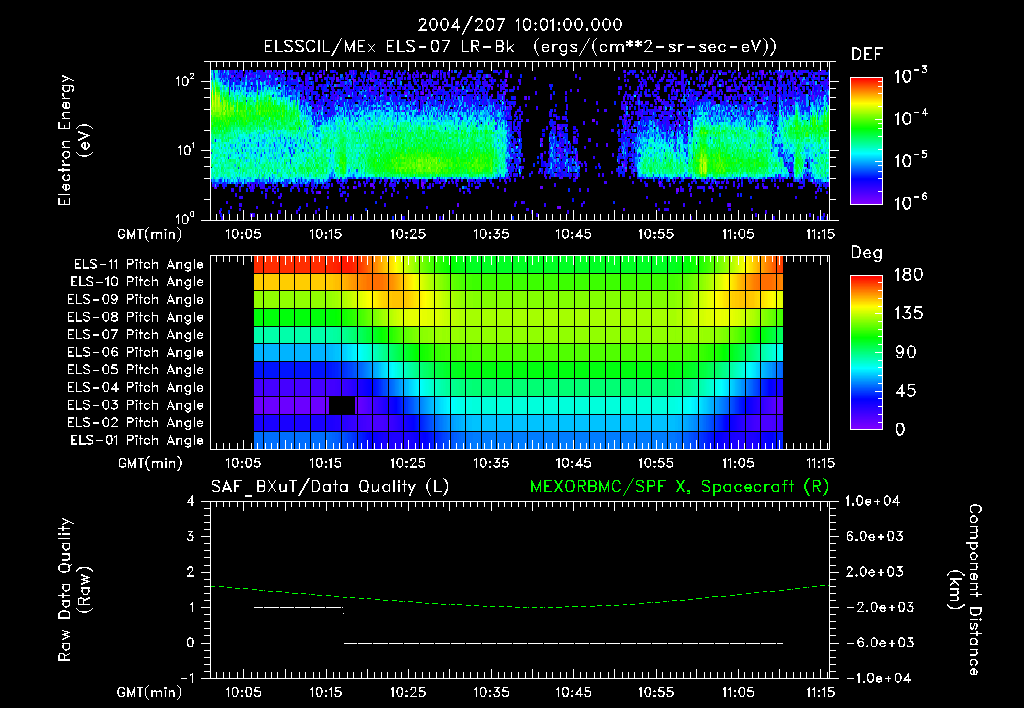Click 'GMT(min)' under the electron spectrogram

(150, 234)
